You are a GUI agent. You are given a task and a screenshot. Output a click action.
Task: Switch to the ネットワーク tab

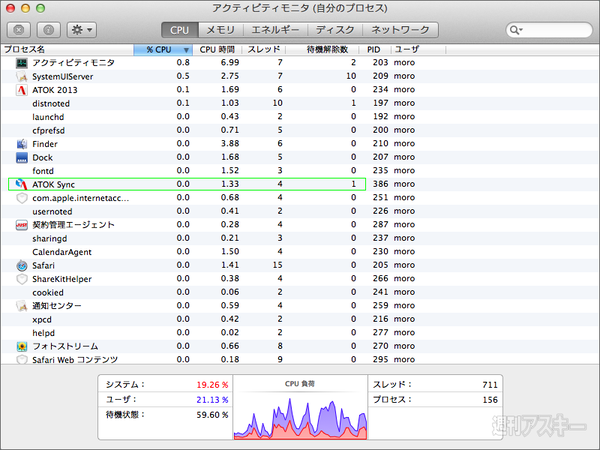400,30
